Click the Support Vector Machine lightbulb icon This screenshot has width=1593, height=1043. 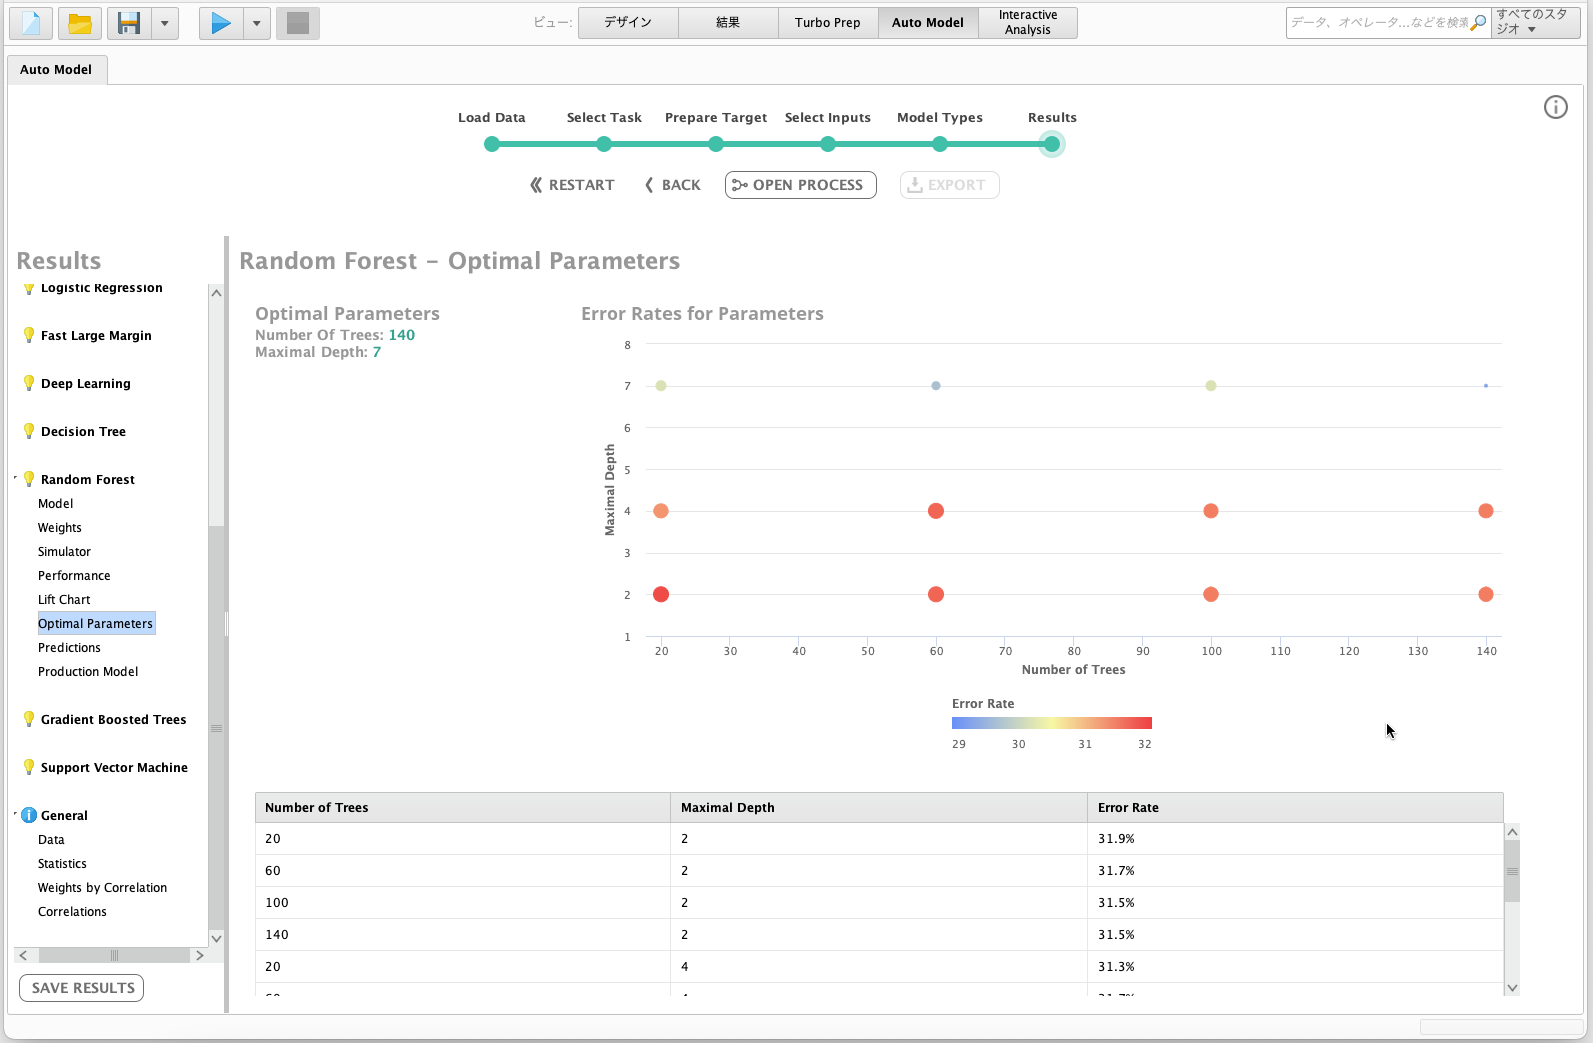[x=29, y=767]
